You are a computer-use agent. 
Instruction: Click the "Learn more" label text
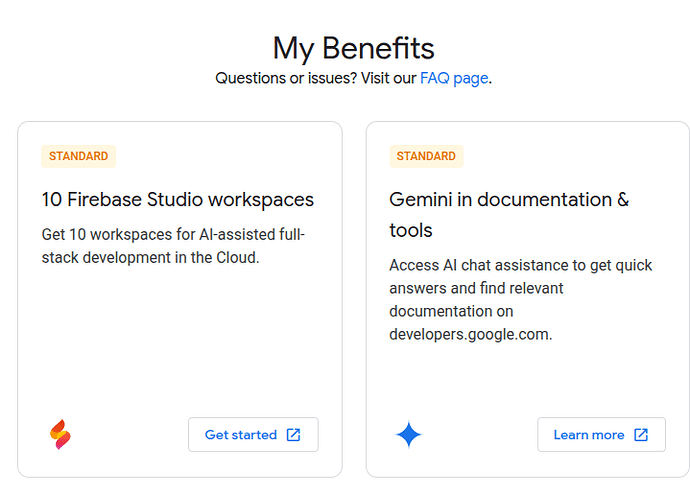(x=589, y=435)
